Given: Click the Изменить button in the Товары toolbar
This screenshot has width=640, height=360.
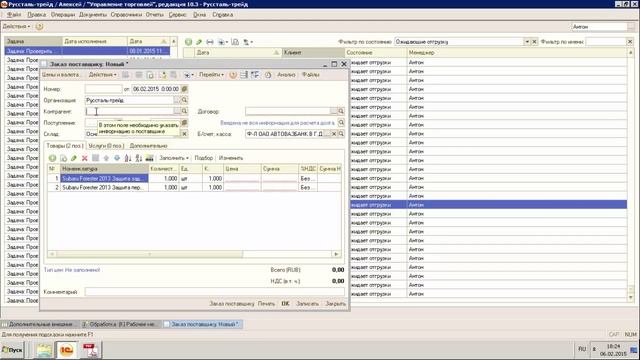Looking at the screenshot, I should (x=231, y=158).
